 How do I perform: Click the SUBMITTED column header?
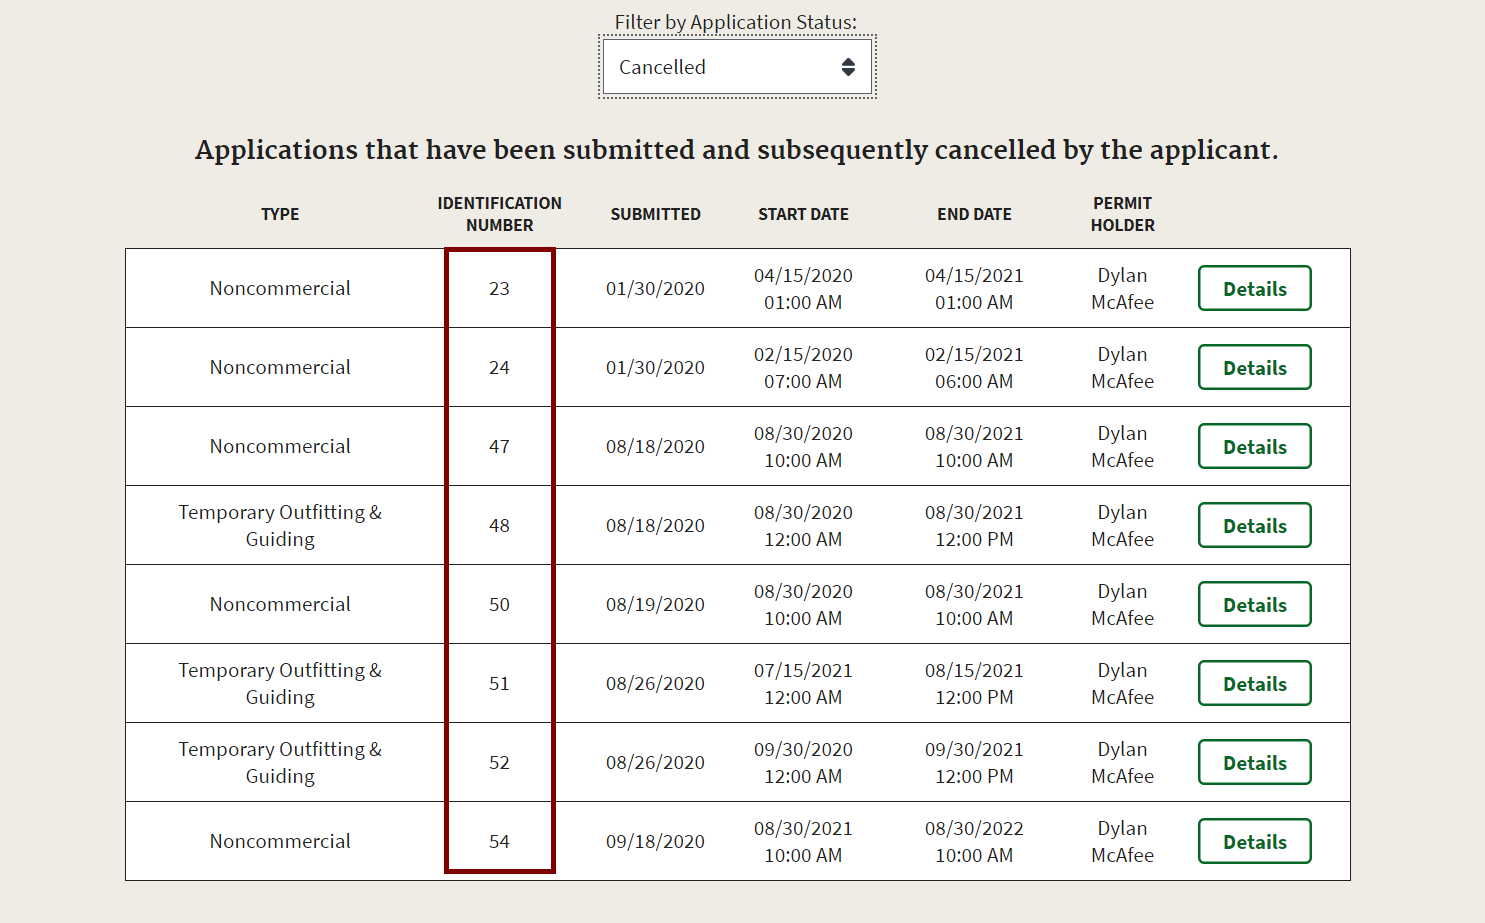pyautogui.click(x=655, y=214)
